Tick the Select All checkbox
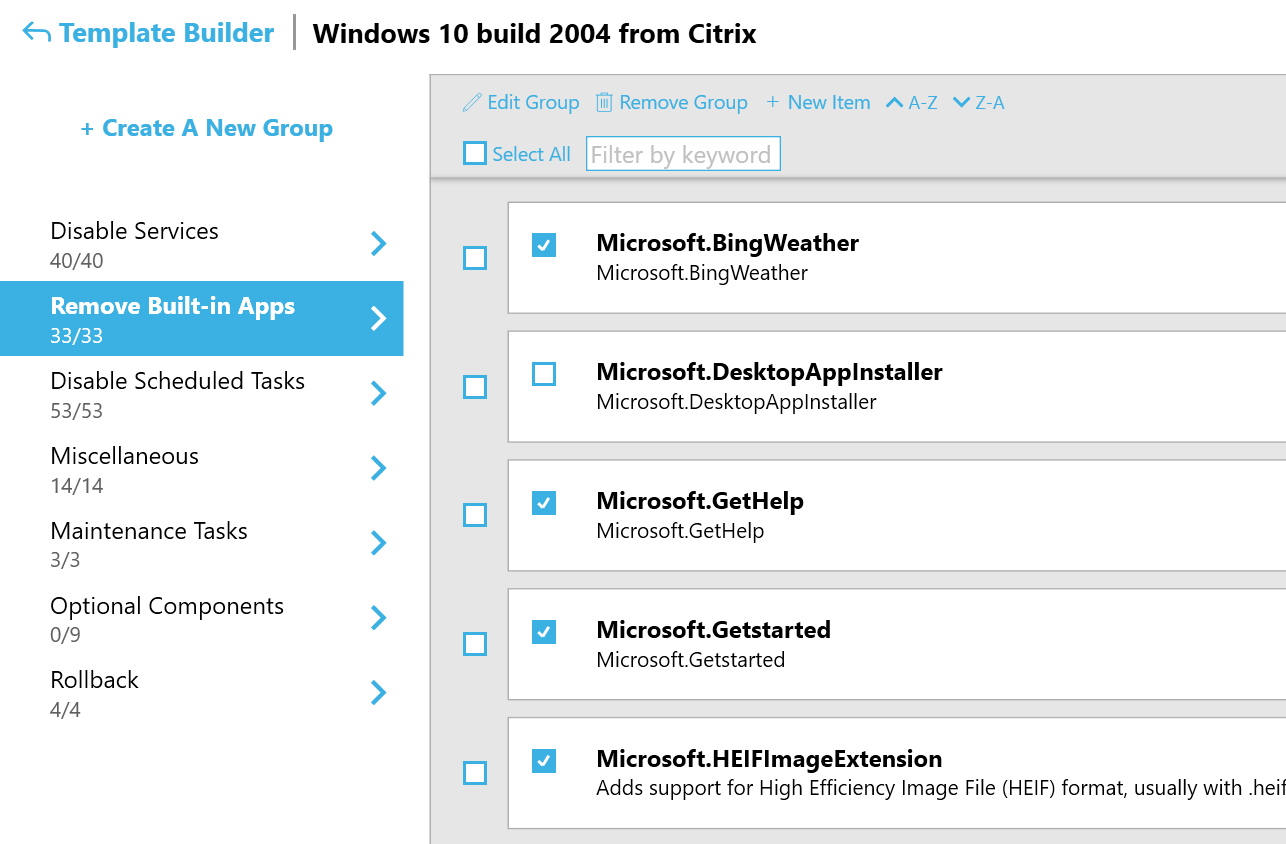 click(475, 154)
